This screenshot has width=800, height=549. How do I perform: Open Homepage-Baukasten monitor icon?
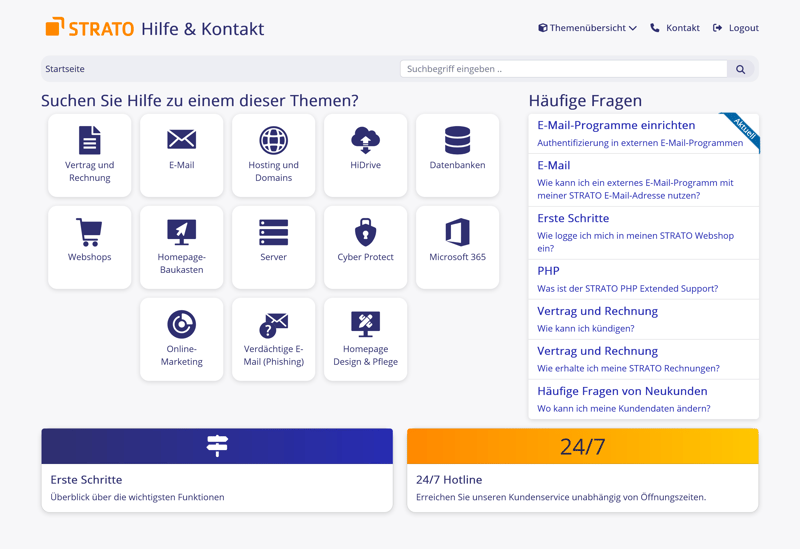coord(182,233)
